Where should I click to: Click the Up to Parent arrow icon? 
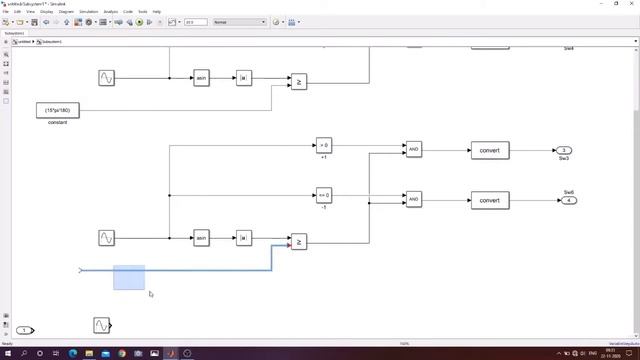[x=67, y=22]
